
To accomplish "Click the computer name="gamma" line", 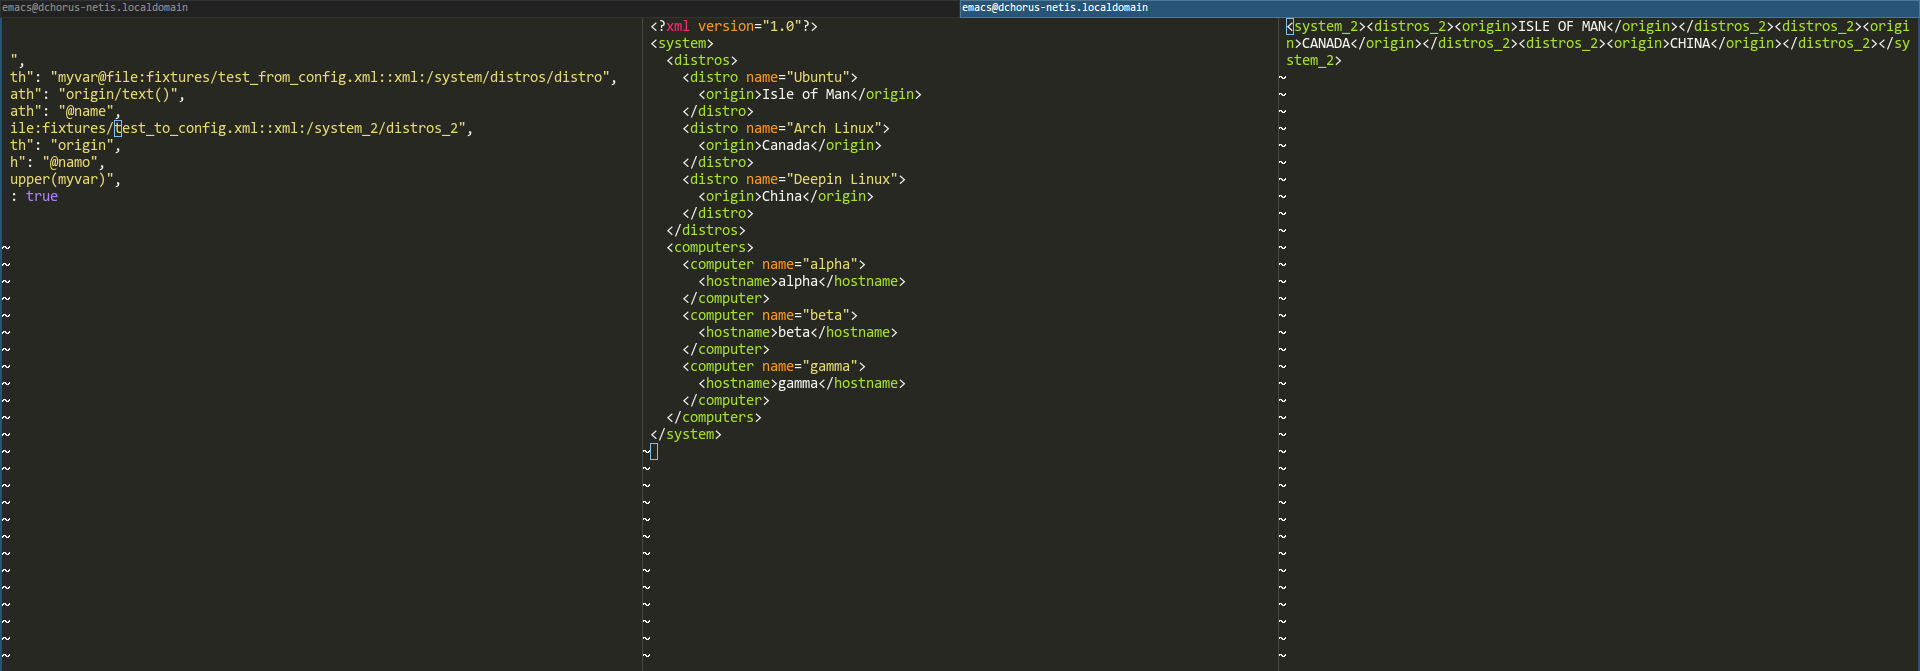I will 774,366.
